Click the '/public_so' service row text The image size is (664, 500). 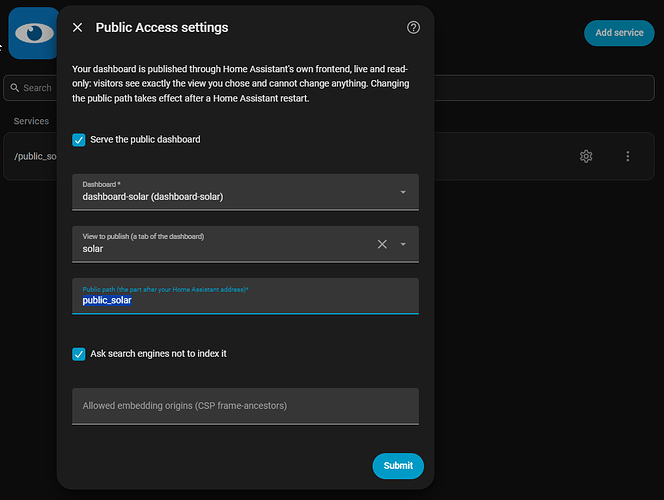(x=35, y=156)
